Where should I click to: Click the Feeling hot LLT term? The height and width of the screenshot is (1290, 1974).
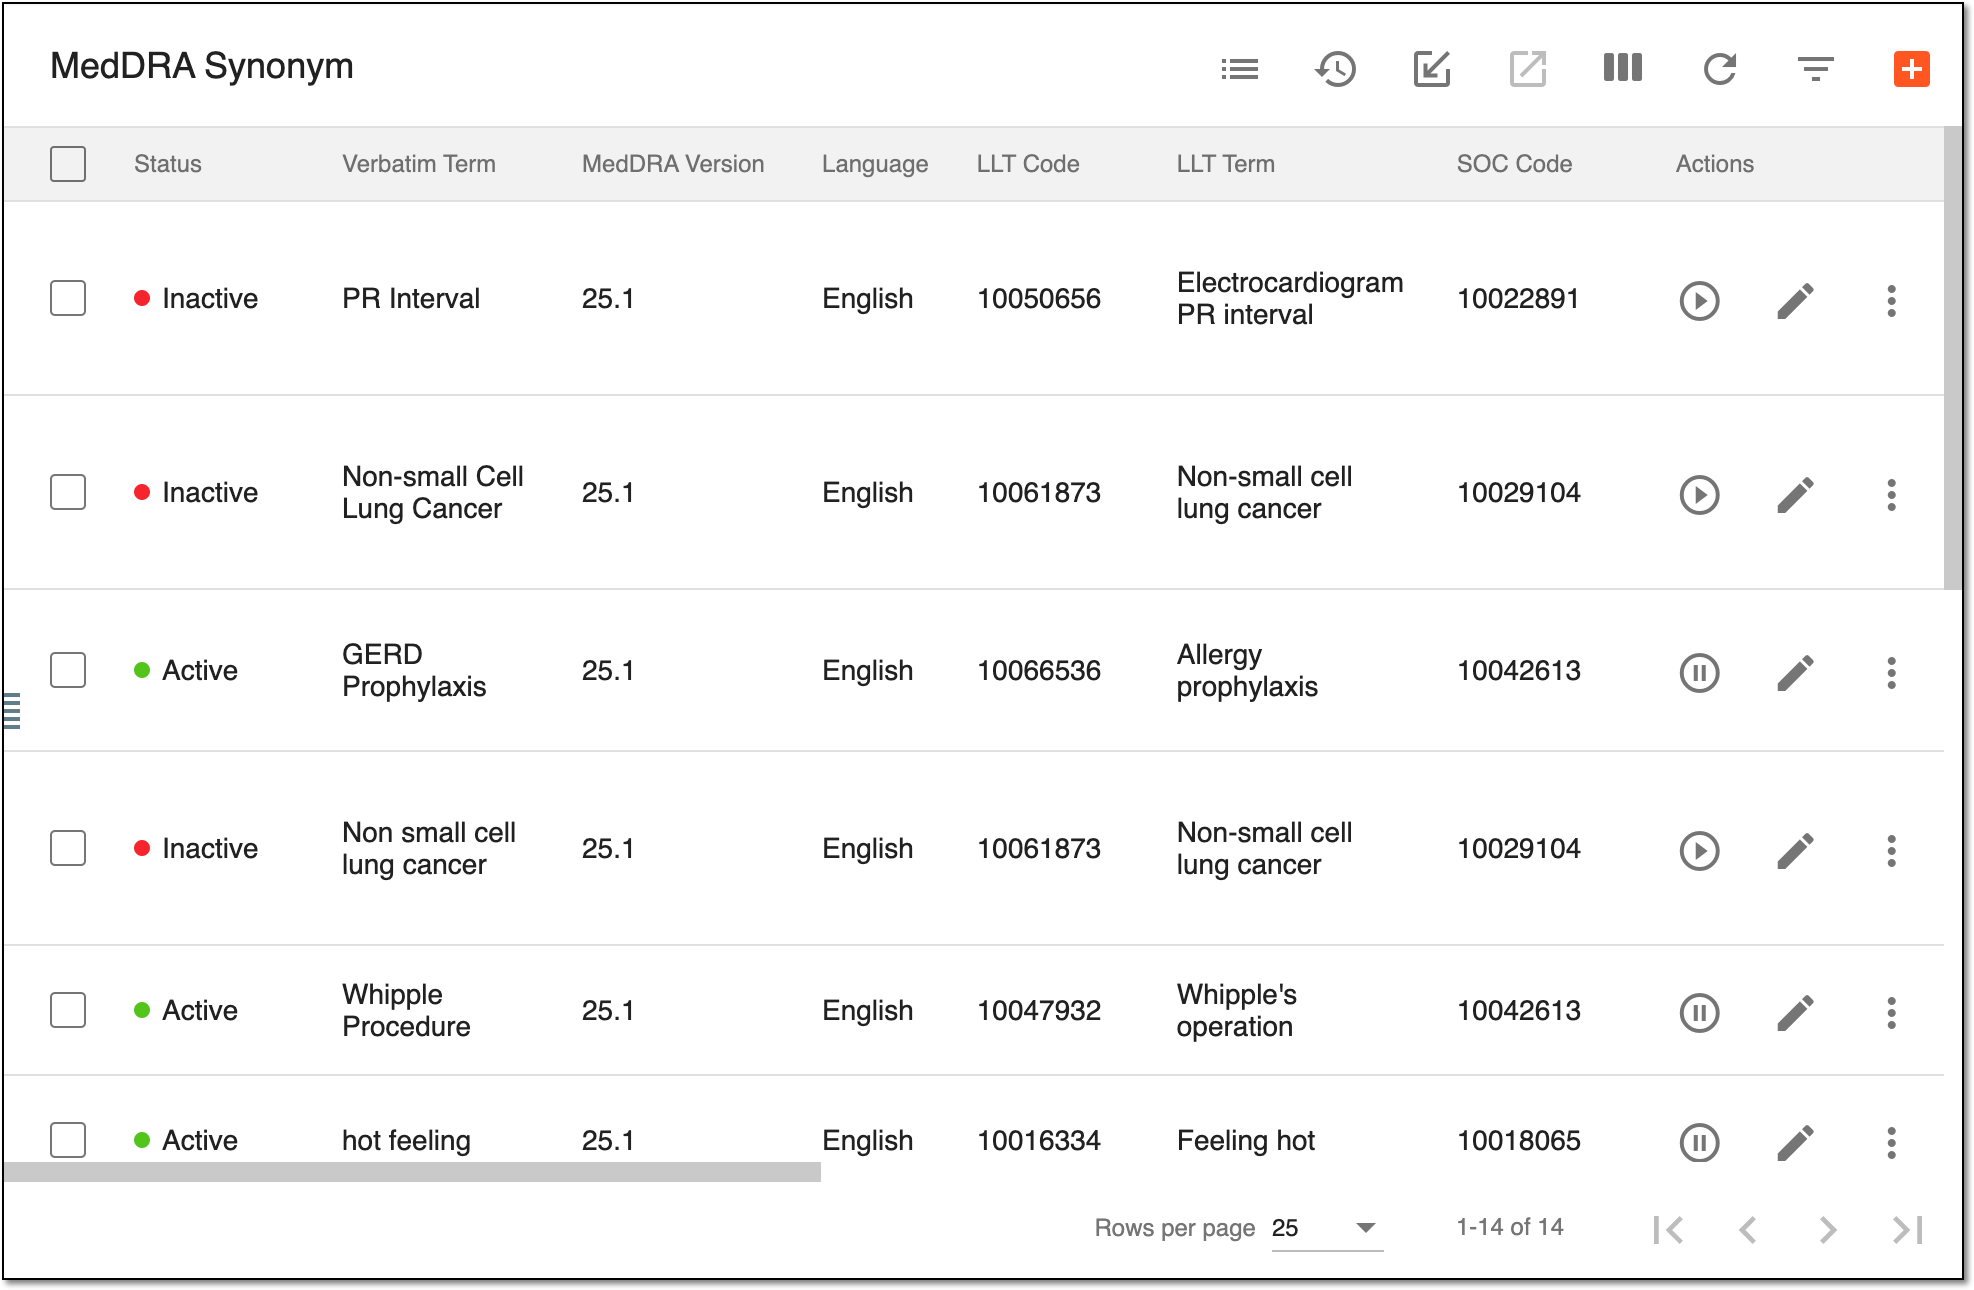pyautogui.click(x=1246, y=1140)
